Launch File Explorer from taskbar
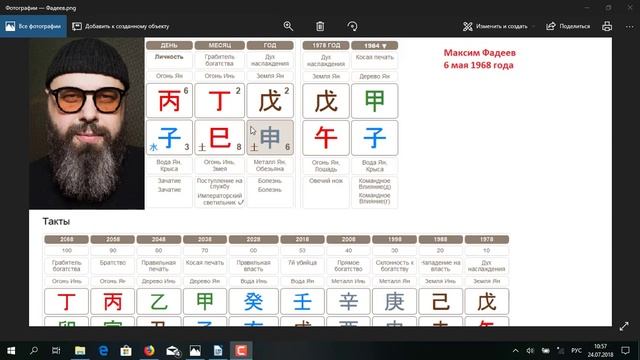This screenshot has width=640, height=360. tap(80, 351)
